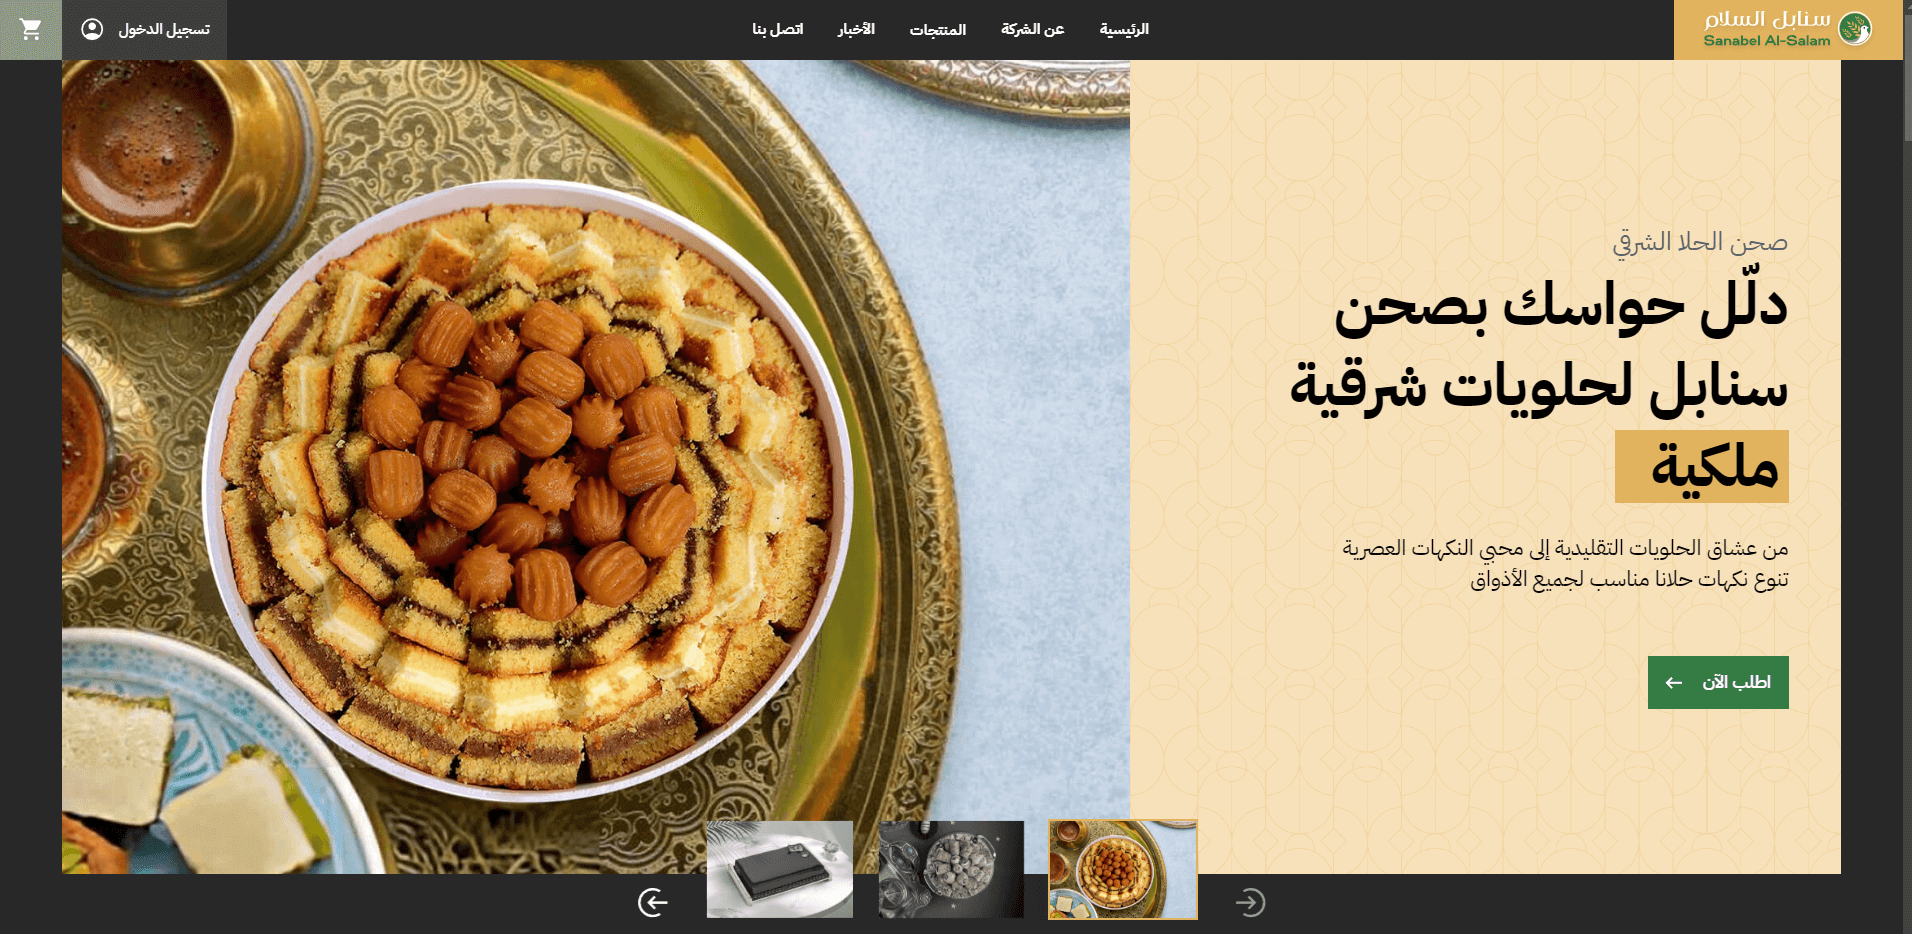This screenshot has height=934, width=1912.
Task: Click the page vertical scrollbar
Action: pos(1907,467)
